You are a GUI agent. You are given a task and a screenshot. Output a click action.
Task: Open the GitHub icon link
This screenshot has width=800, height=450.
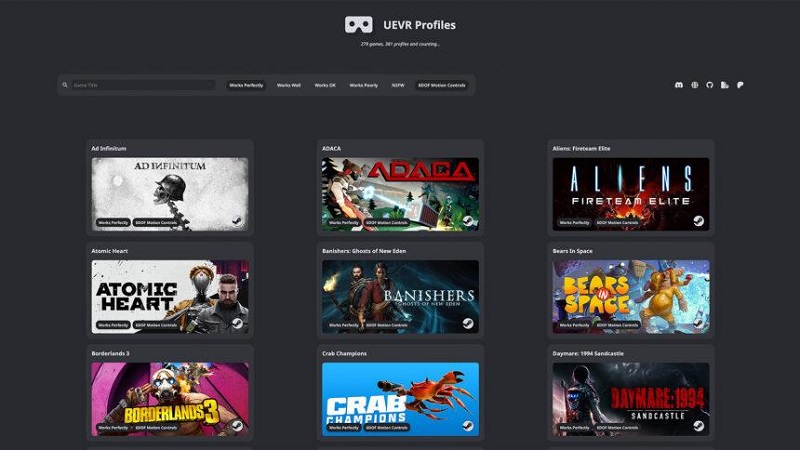click(710, 85)
